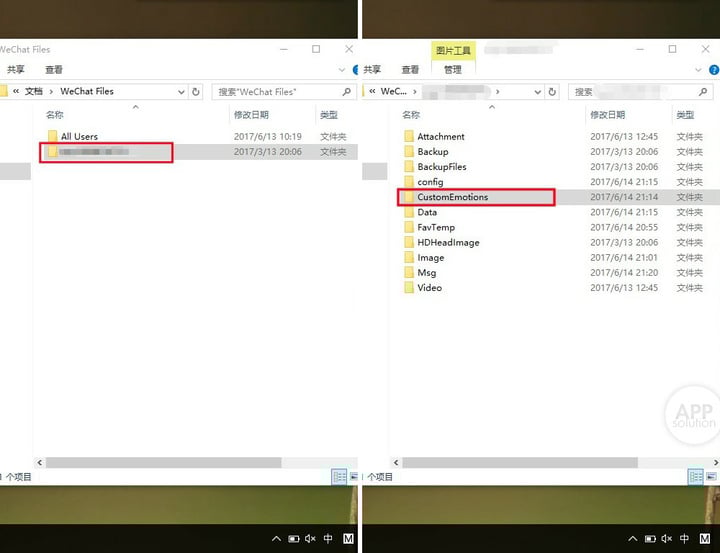The image size is (720, 553).
Task: Click search magnifier in WeChat Files search box
Action: click(x=347, y=92)
